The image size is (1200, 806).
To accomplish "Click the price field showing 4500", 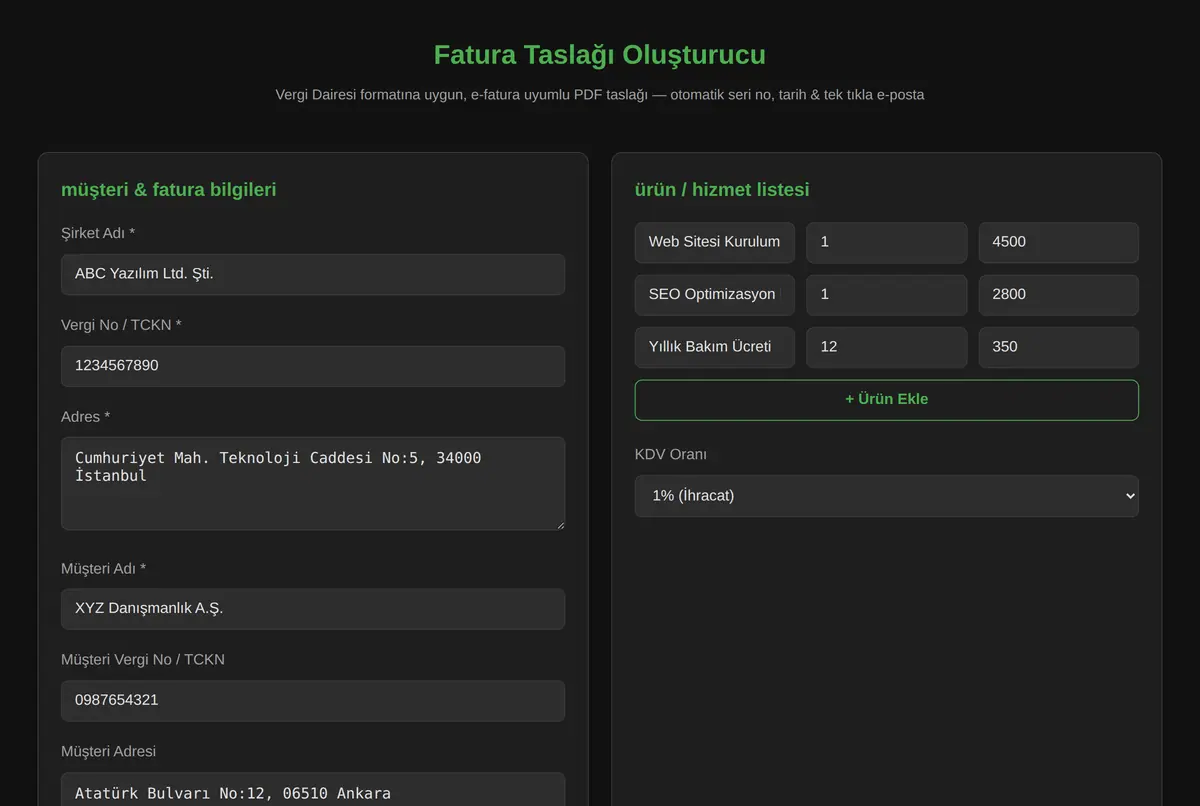I will pos(1059,242).
